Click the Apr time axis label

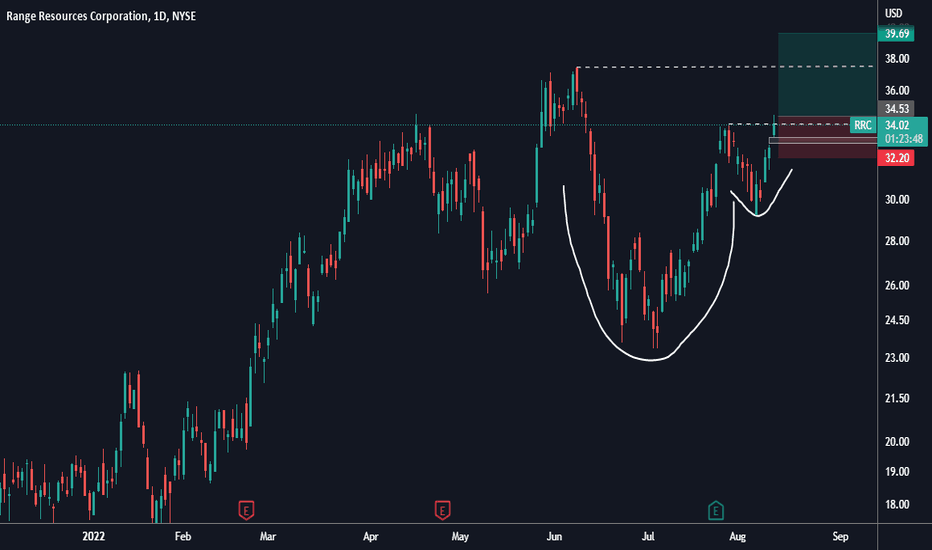pos(370,536)
